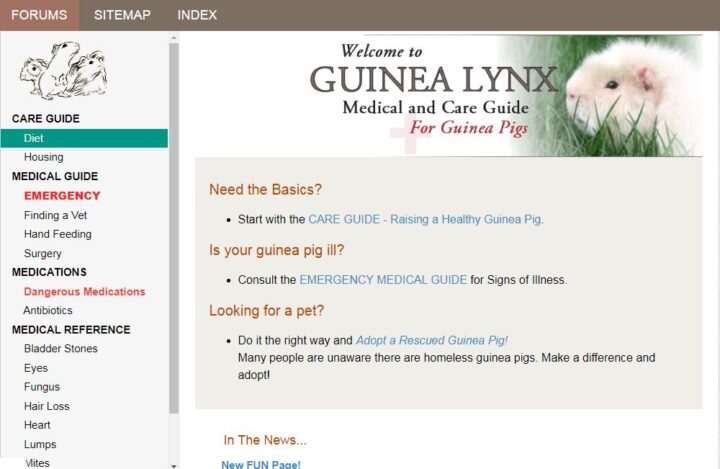
Task: Open the EMERGENCY medical guide link
Action: pos(62,196)
